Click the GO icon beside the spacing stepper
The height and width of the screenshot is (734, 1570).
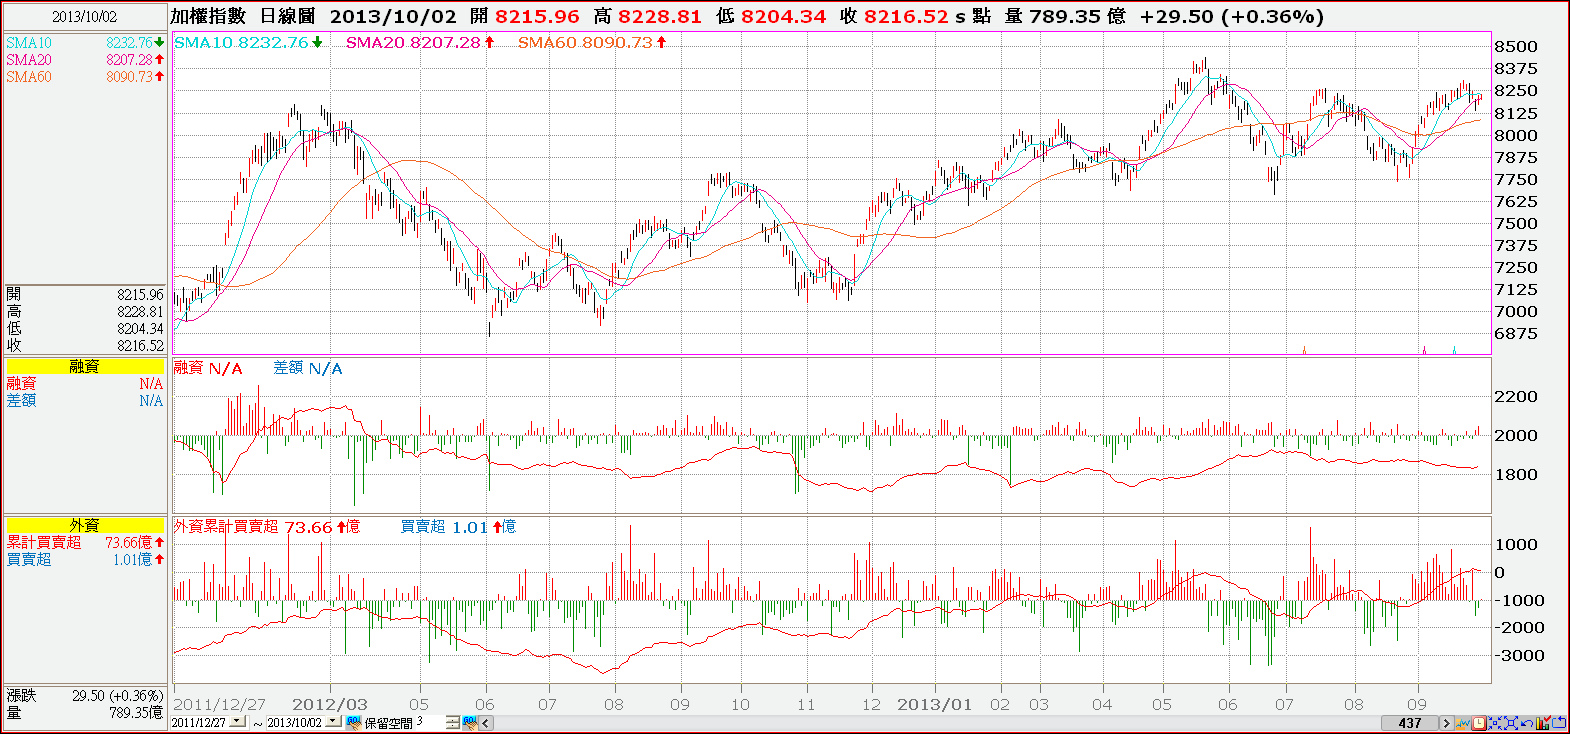tap(469, 723)
